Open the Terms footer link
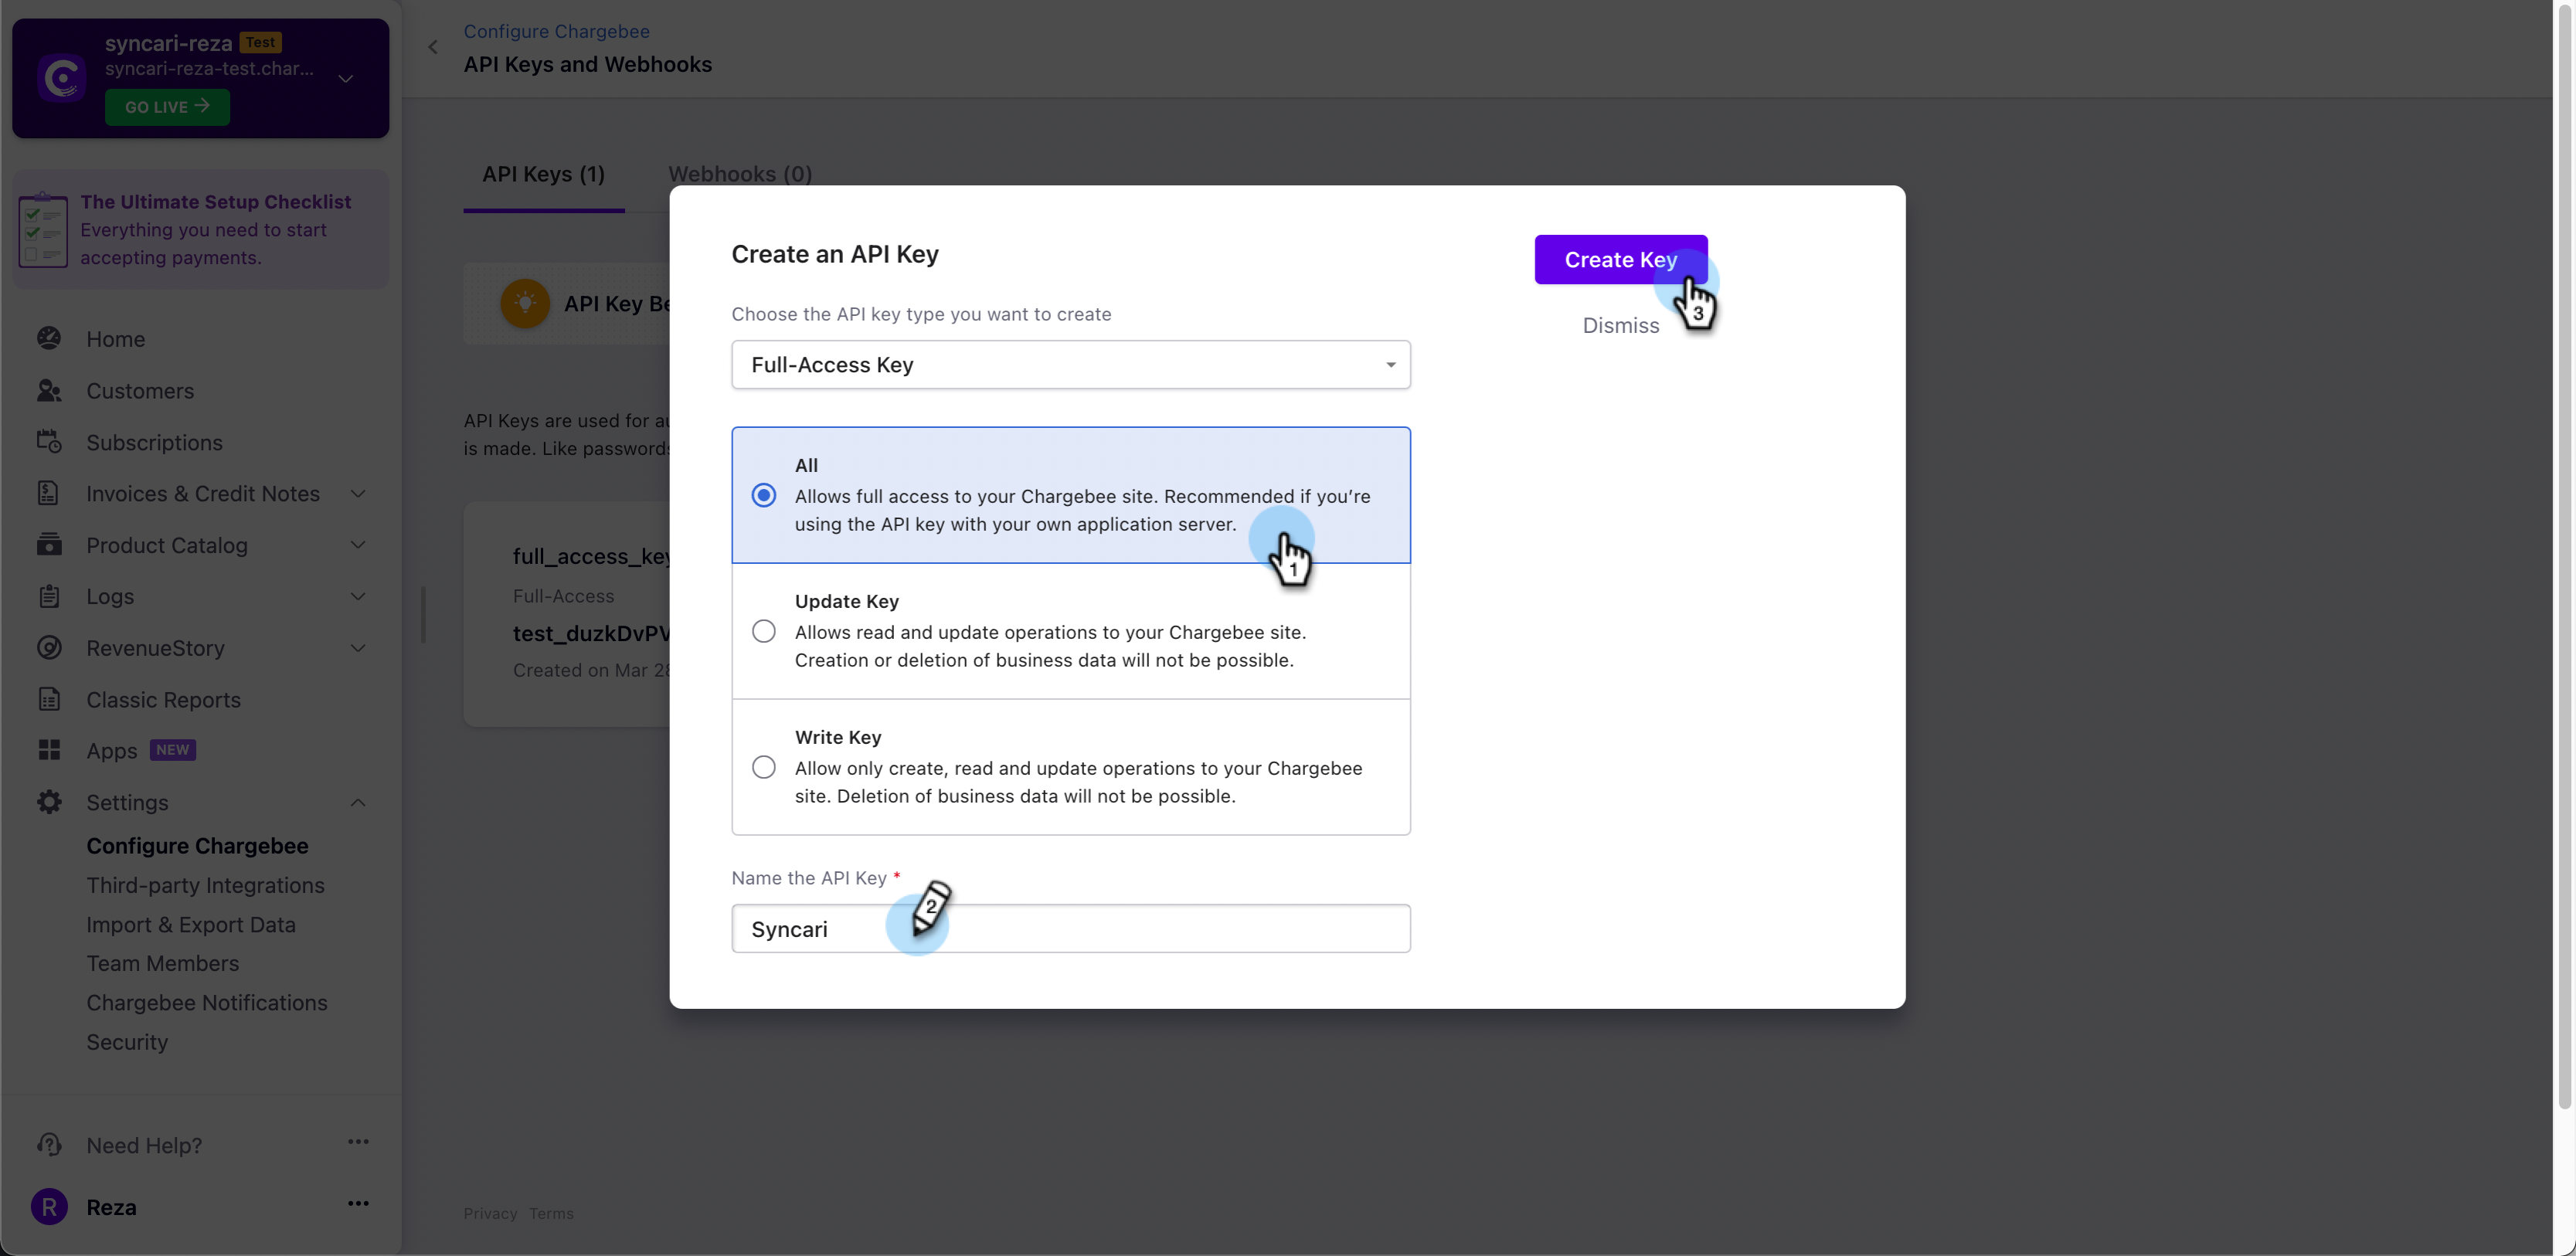The image size is (2576, 1256). click(x=551, y=1214)
